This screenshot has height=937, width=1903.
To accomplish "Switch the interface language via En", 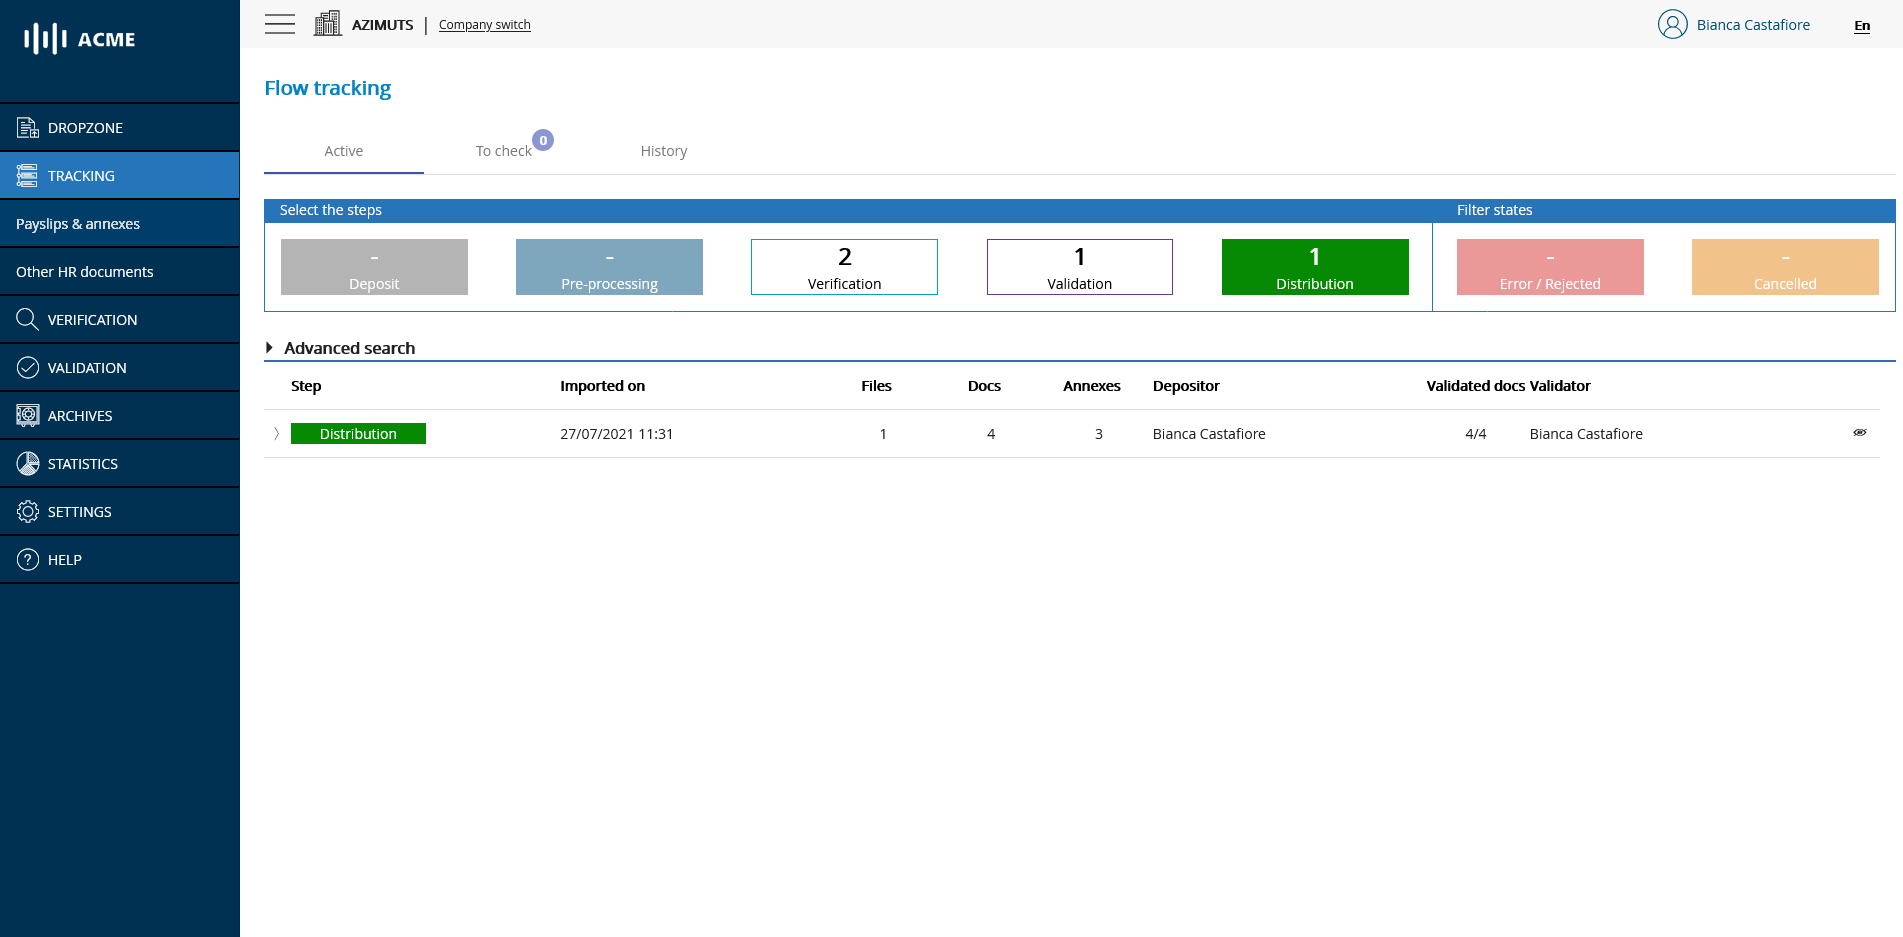I will [1861, 26].
